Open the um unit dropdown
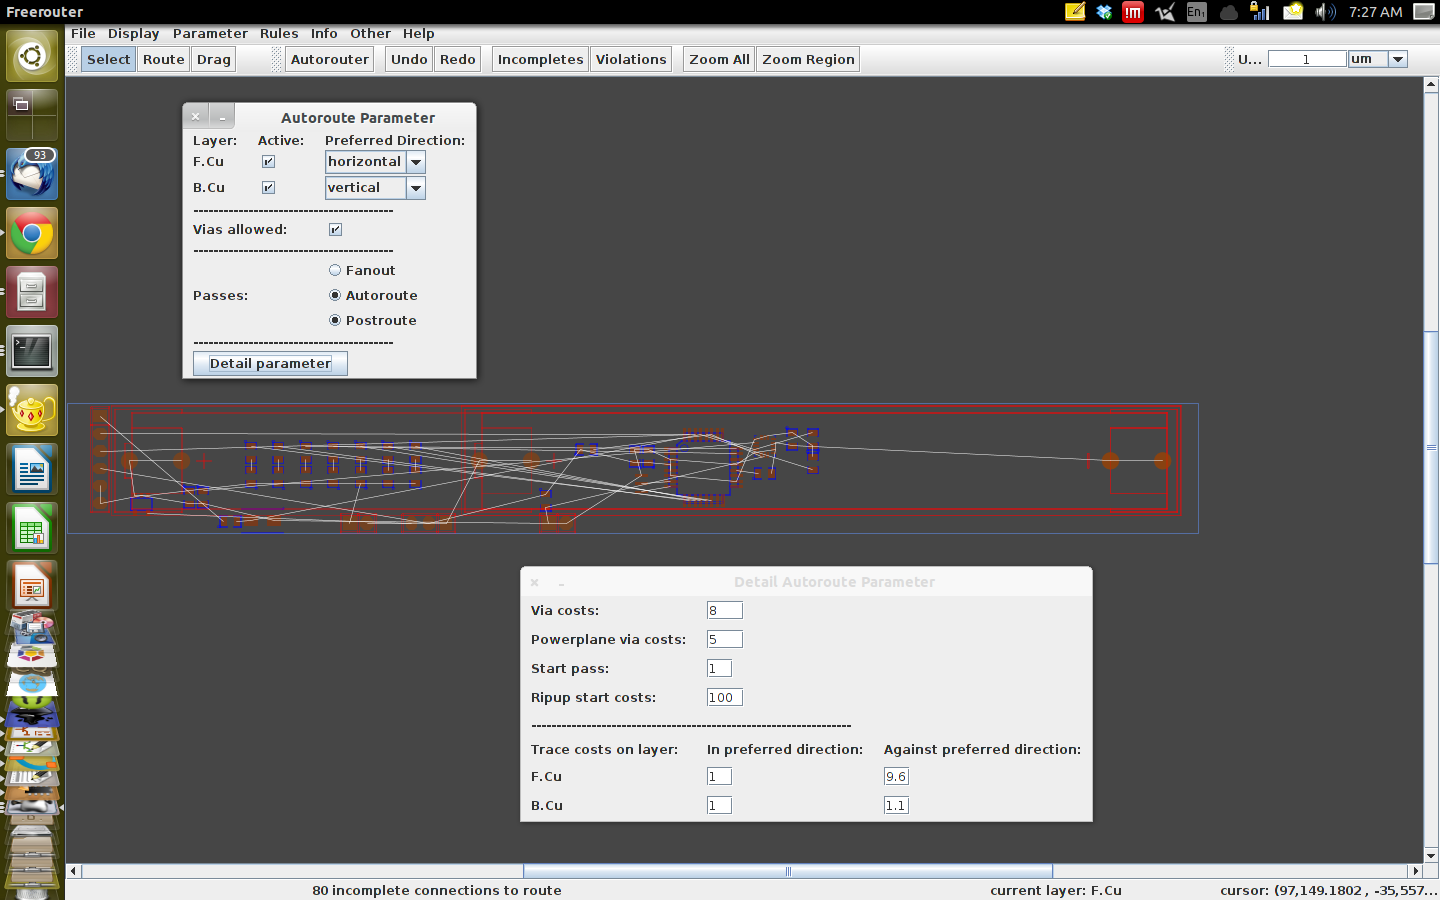The width and height of the screenshot is (1440, 900). tap(1398, 59)
